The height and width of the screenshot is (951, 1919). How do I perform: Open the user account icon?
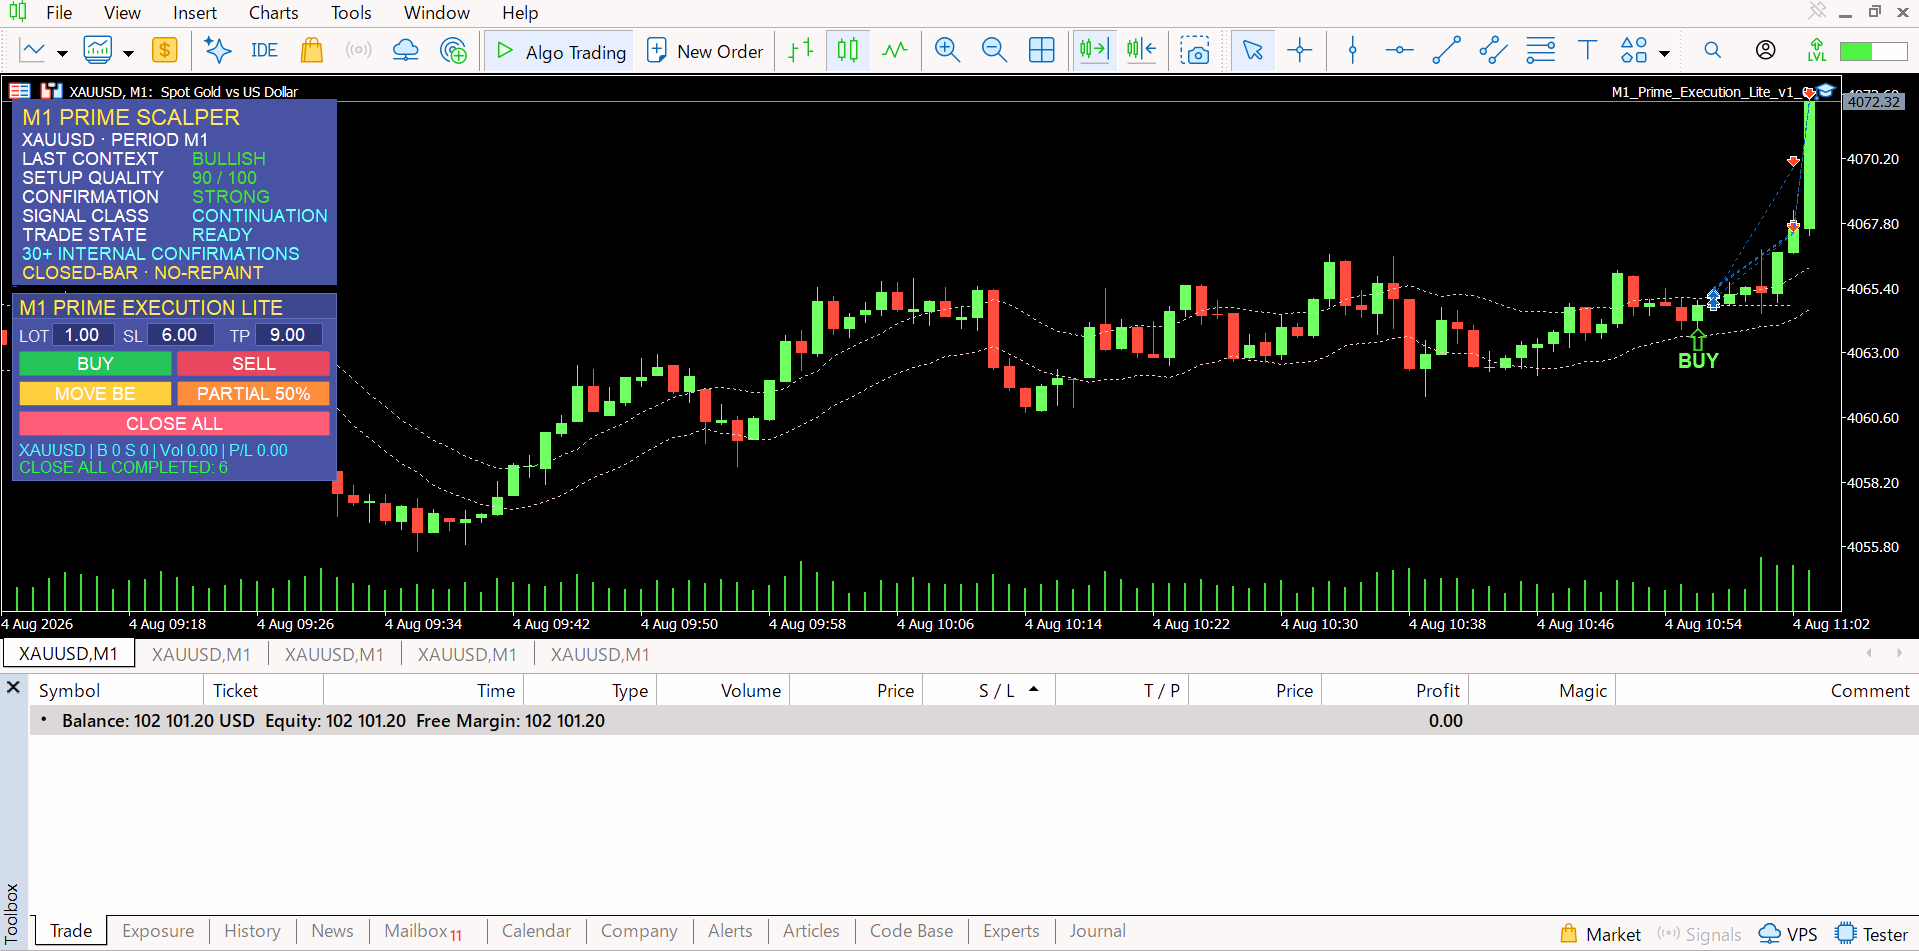tap(1766, 50)
